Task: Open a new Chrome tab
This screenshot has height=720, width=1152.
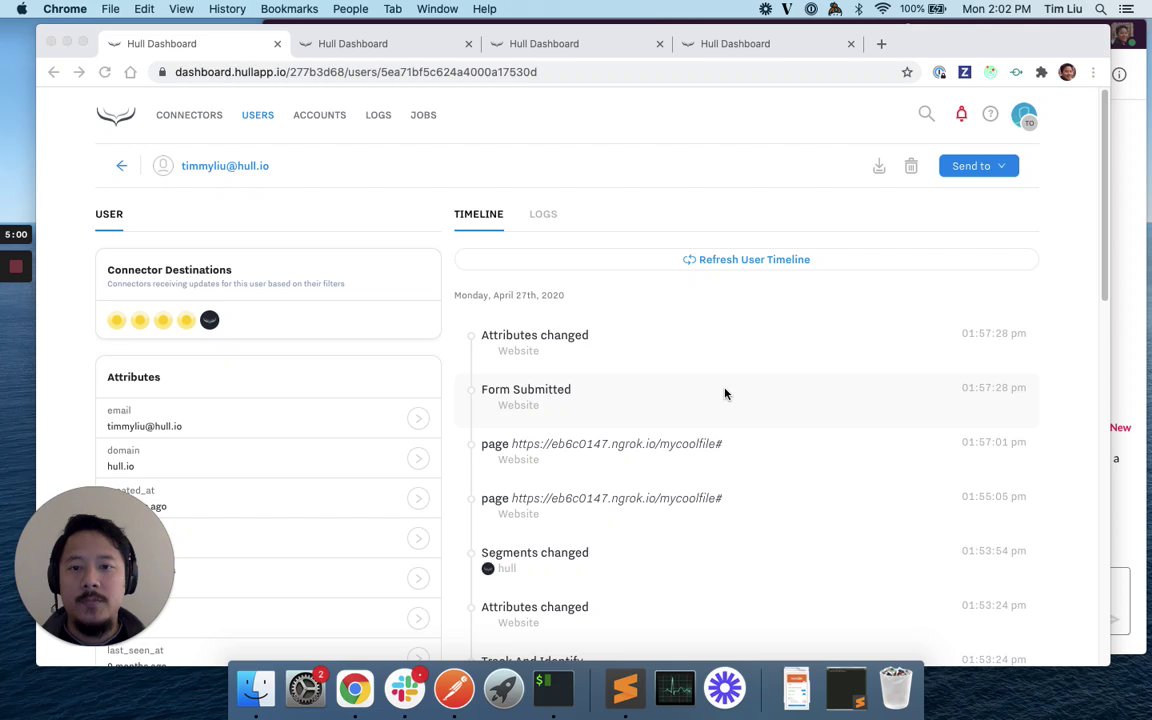Action: click(882, 44)
